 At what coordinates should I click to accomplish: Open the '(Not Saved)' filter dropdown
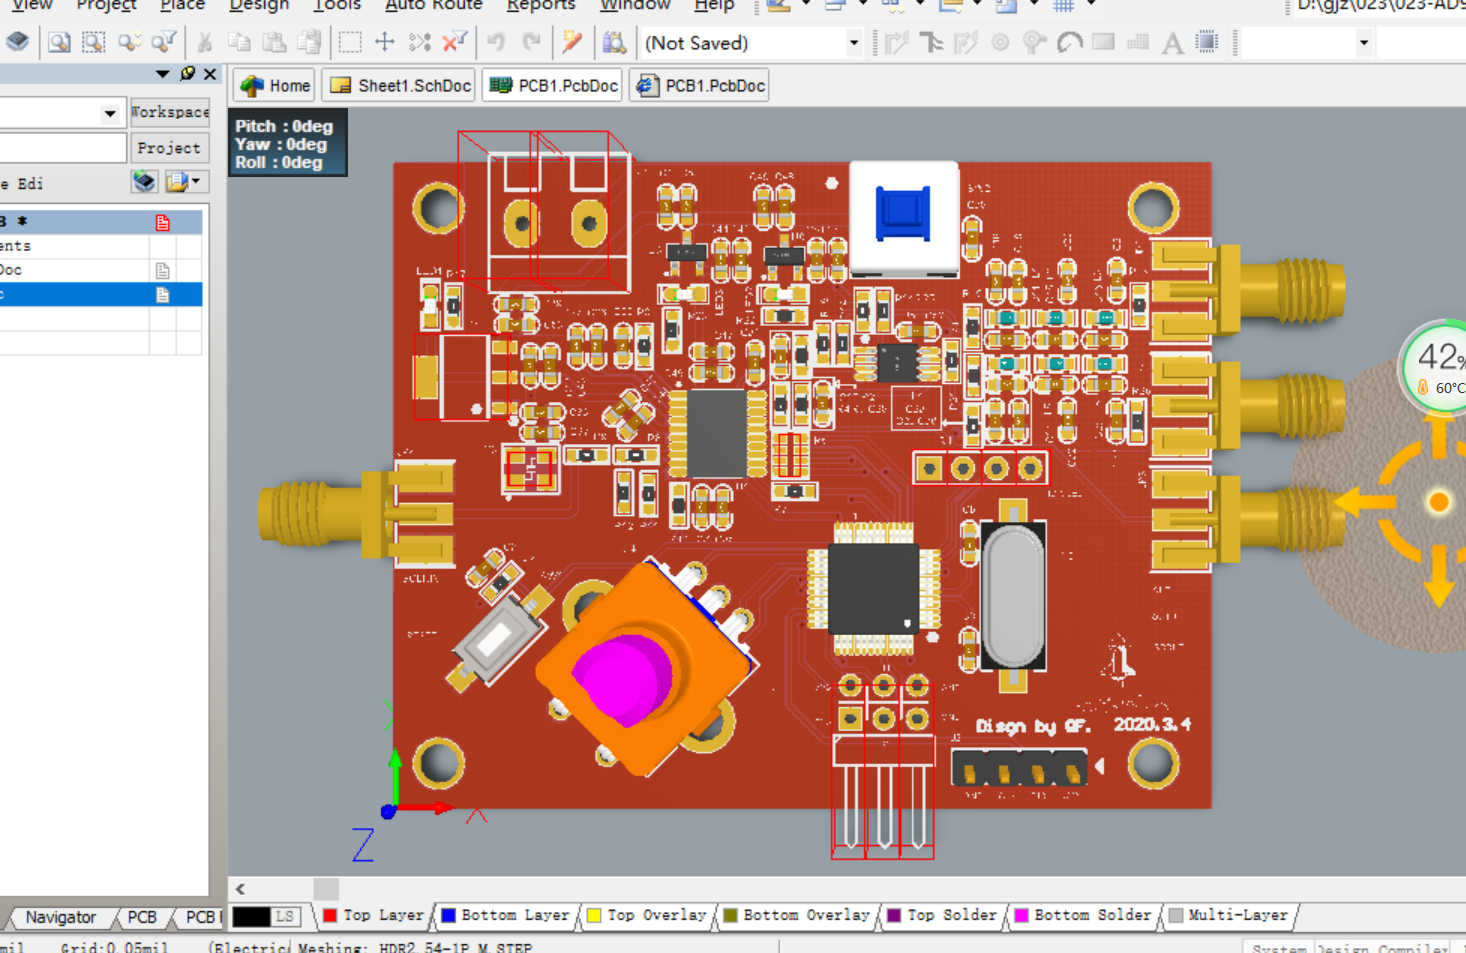[853, 43]
